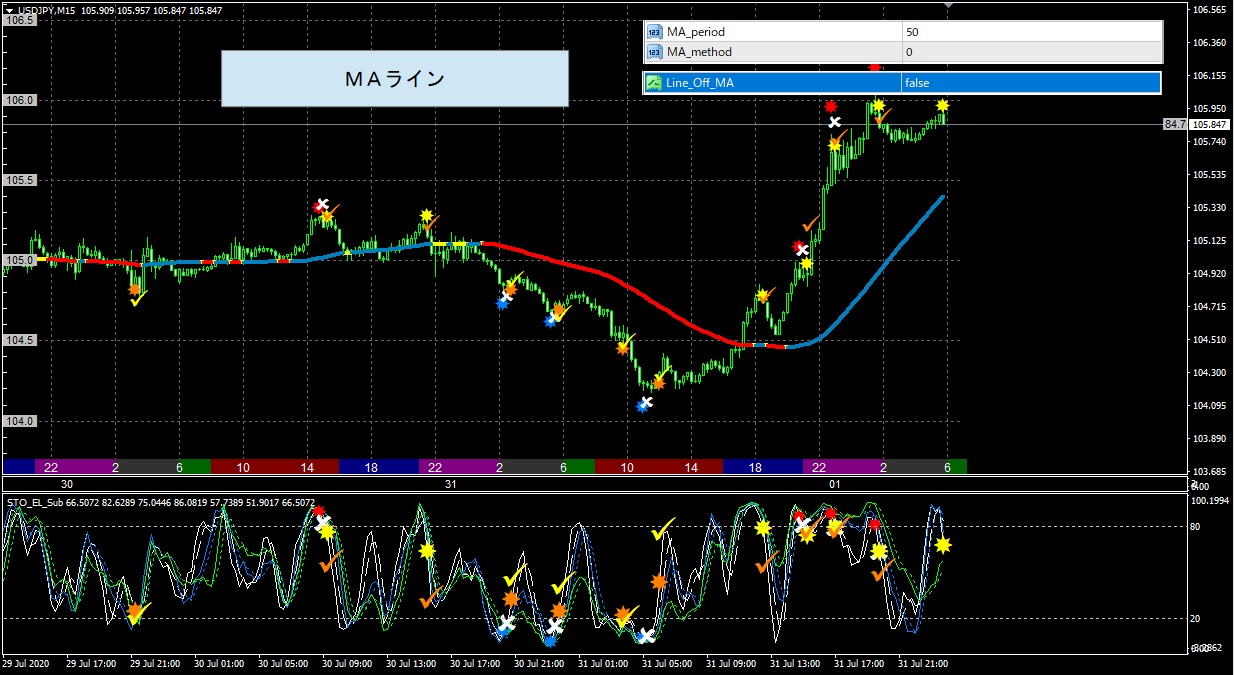Click the red star above the 106.155 high
Viewport: 1234px width, 675px height.
coord(875,67)
